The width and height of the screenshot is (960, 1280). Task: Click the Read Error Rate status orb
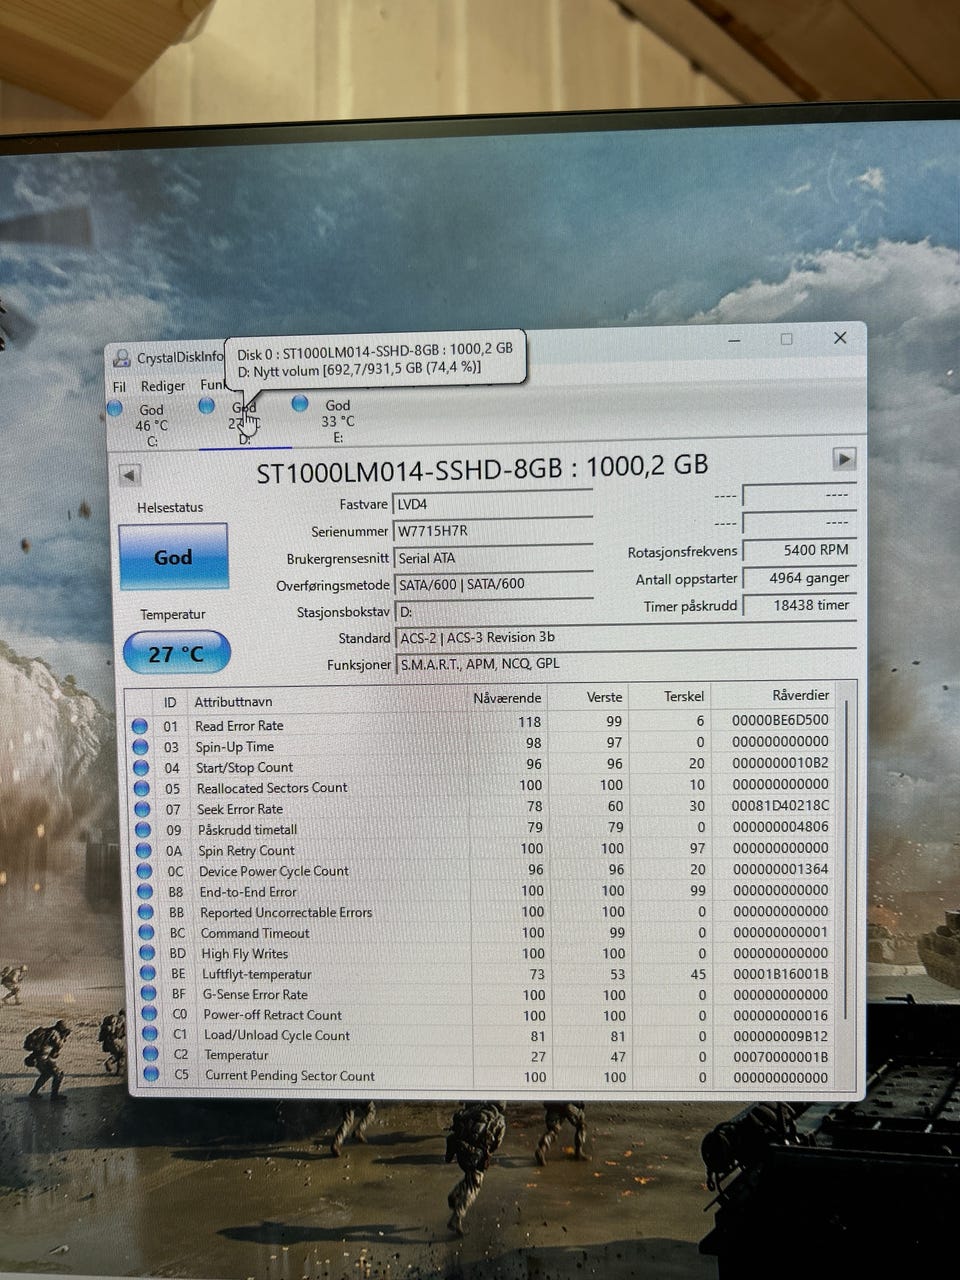pyautogui.click(x=140, y=726)
